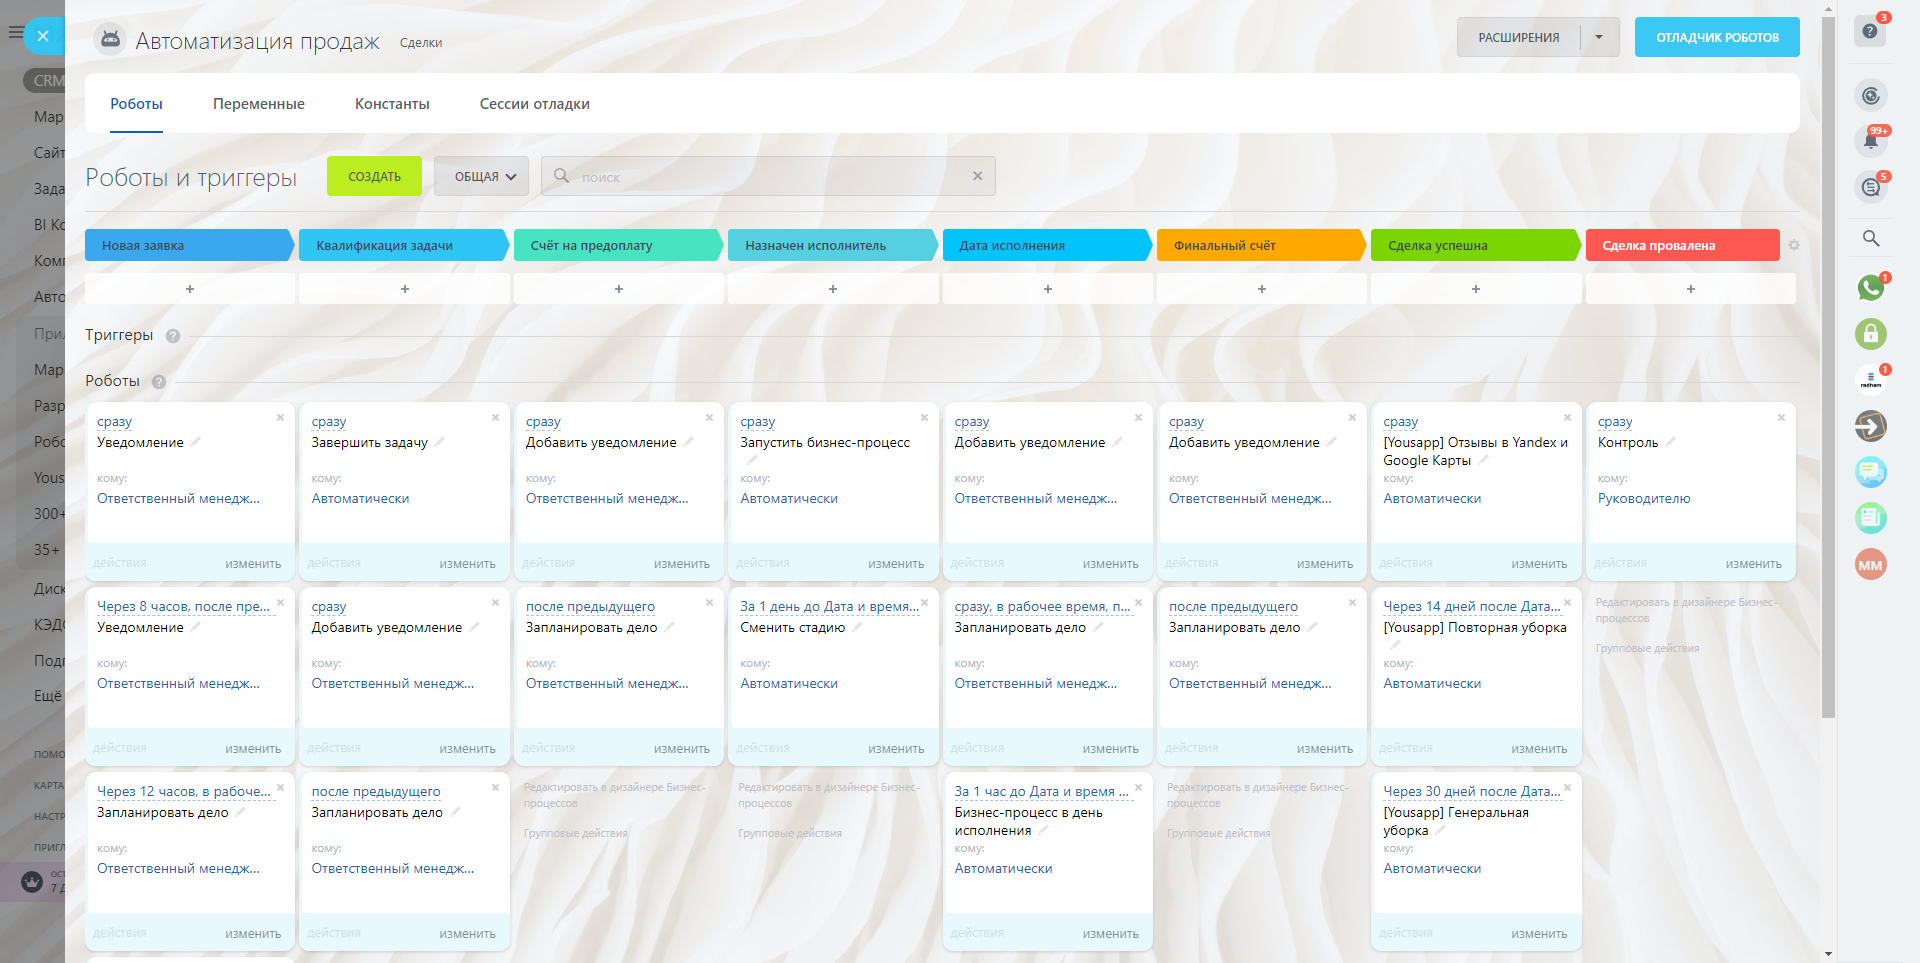Open the WhatsApp icon in right sidebar
This screenshot has height=963, width=1920.
click(1871, 288)
